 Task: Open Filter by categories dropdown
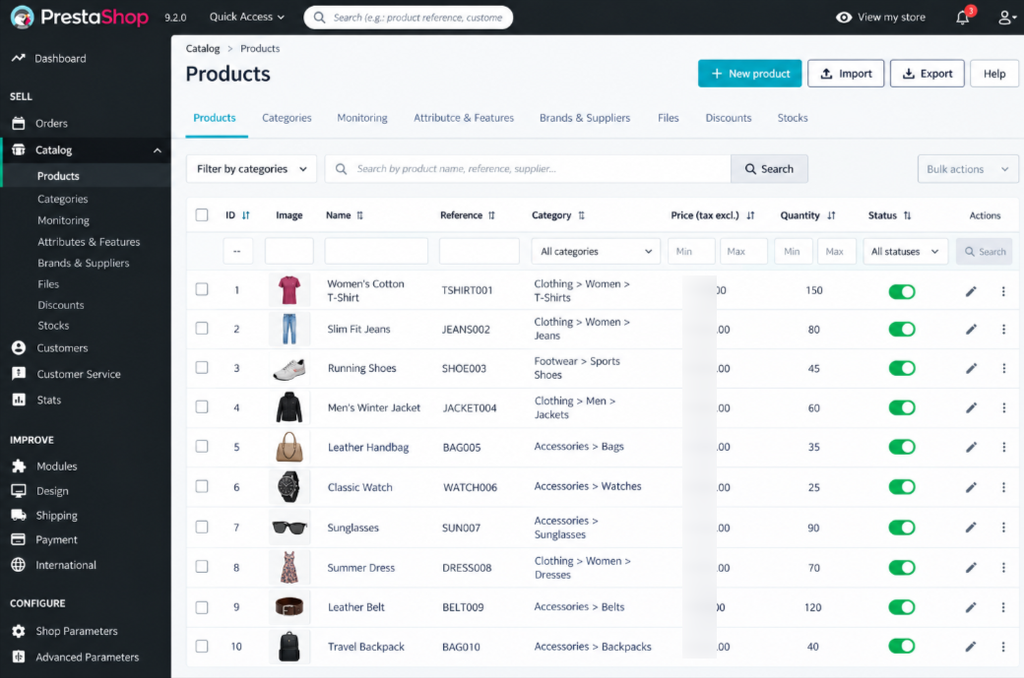251,169
